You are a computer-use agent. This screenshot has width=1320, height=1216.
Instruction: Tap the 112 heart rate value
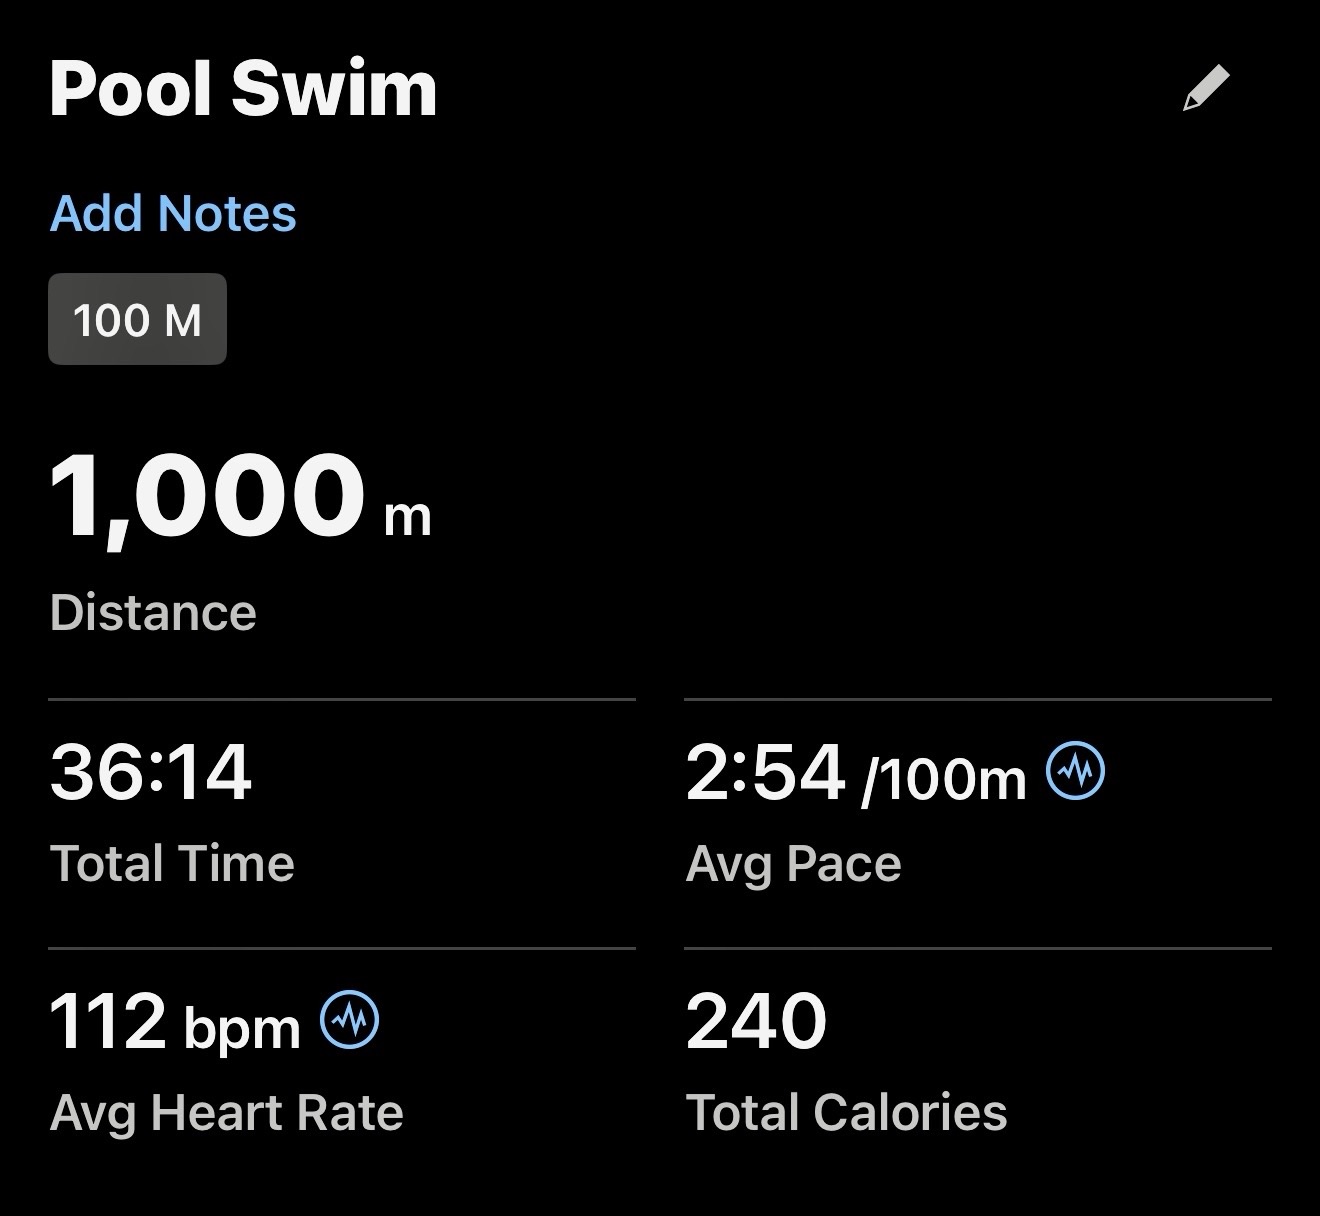(x=107, y=1022)
